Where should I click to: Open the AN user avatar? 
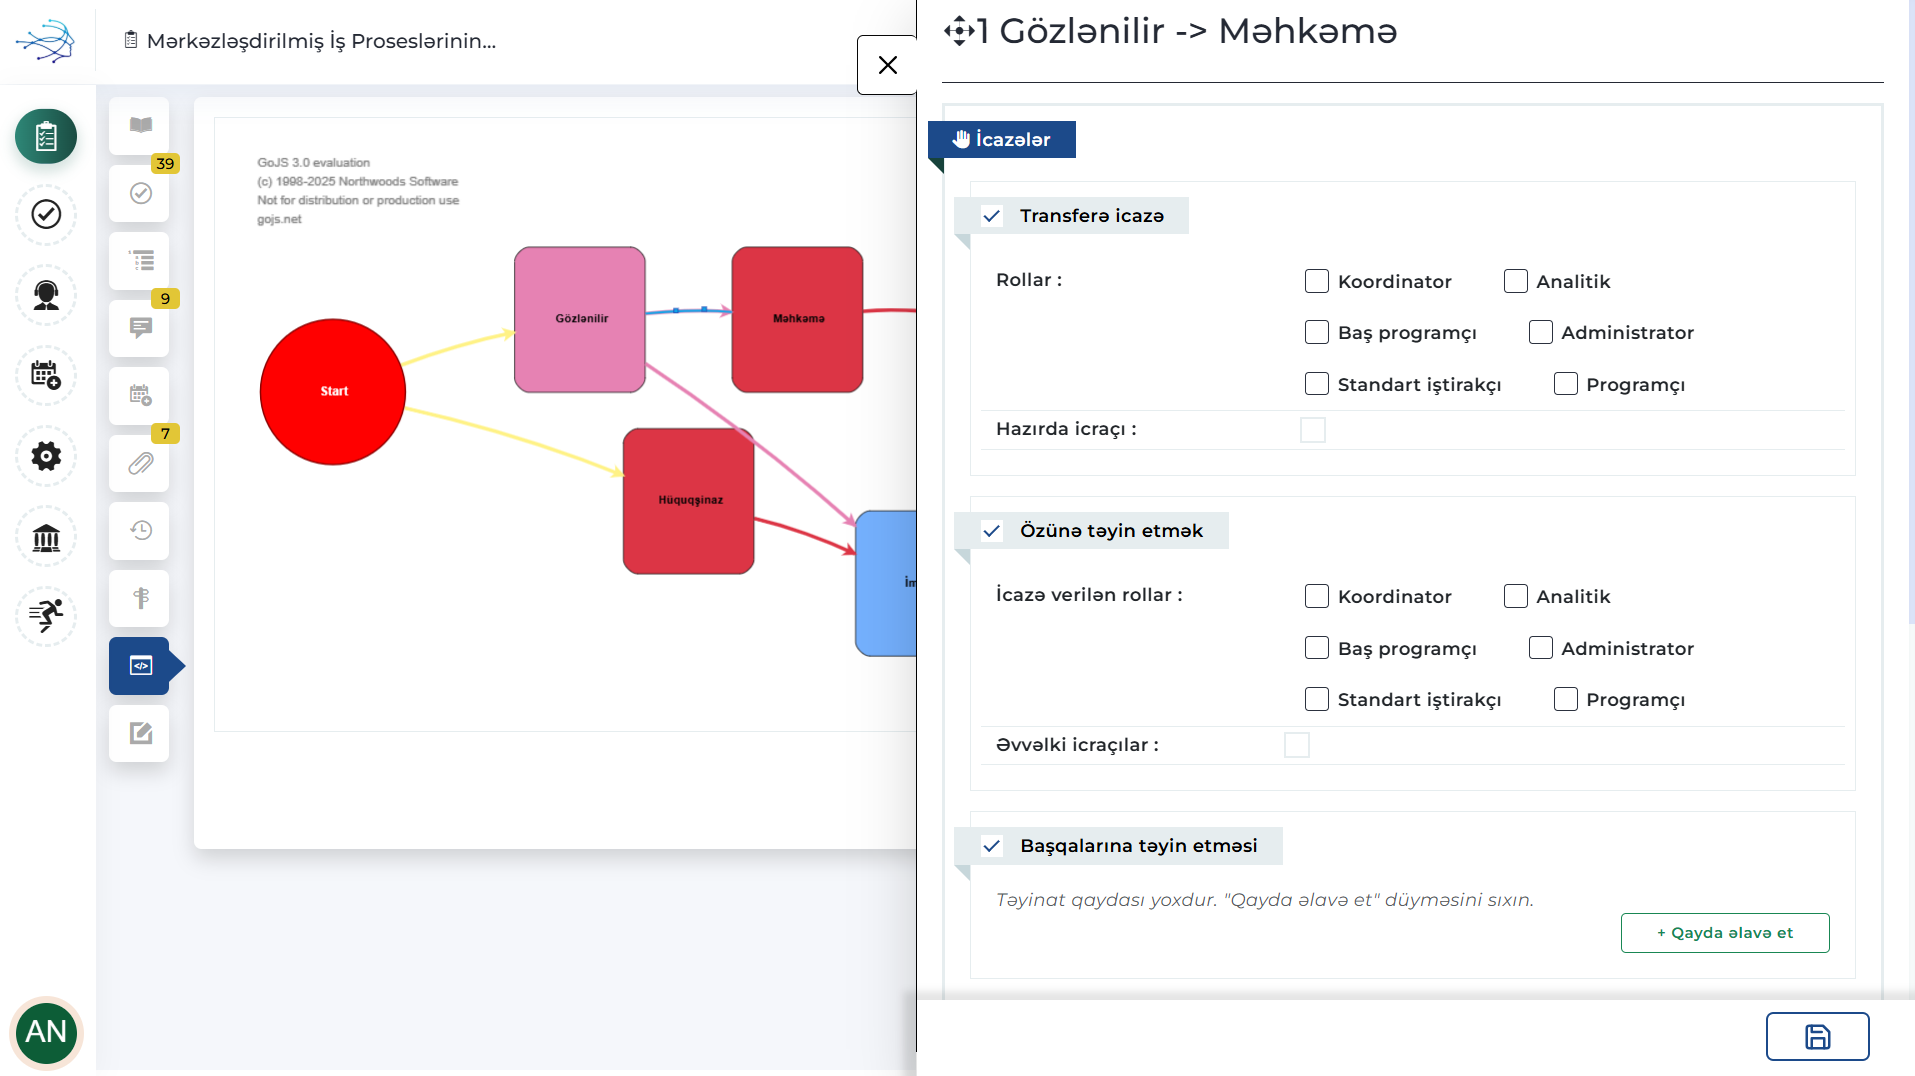point(46,1032)
